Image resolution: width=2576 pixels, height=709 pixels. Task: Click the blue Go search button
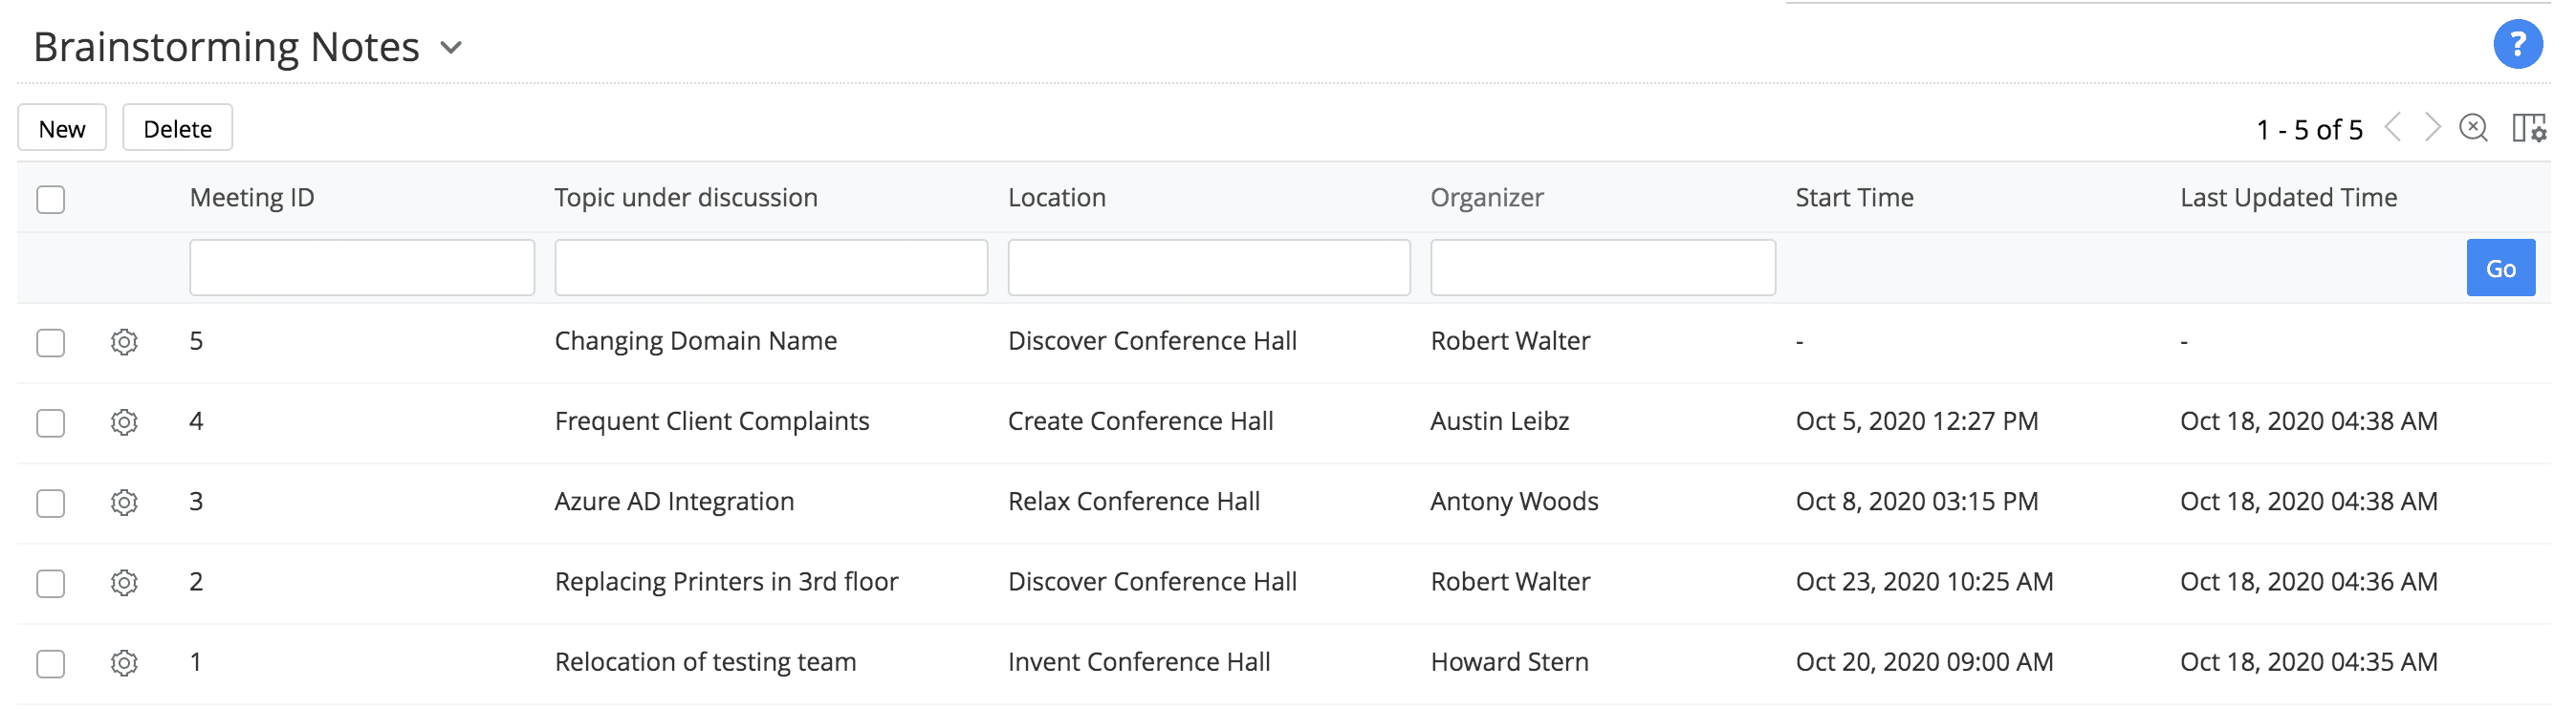[2499, 268]
